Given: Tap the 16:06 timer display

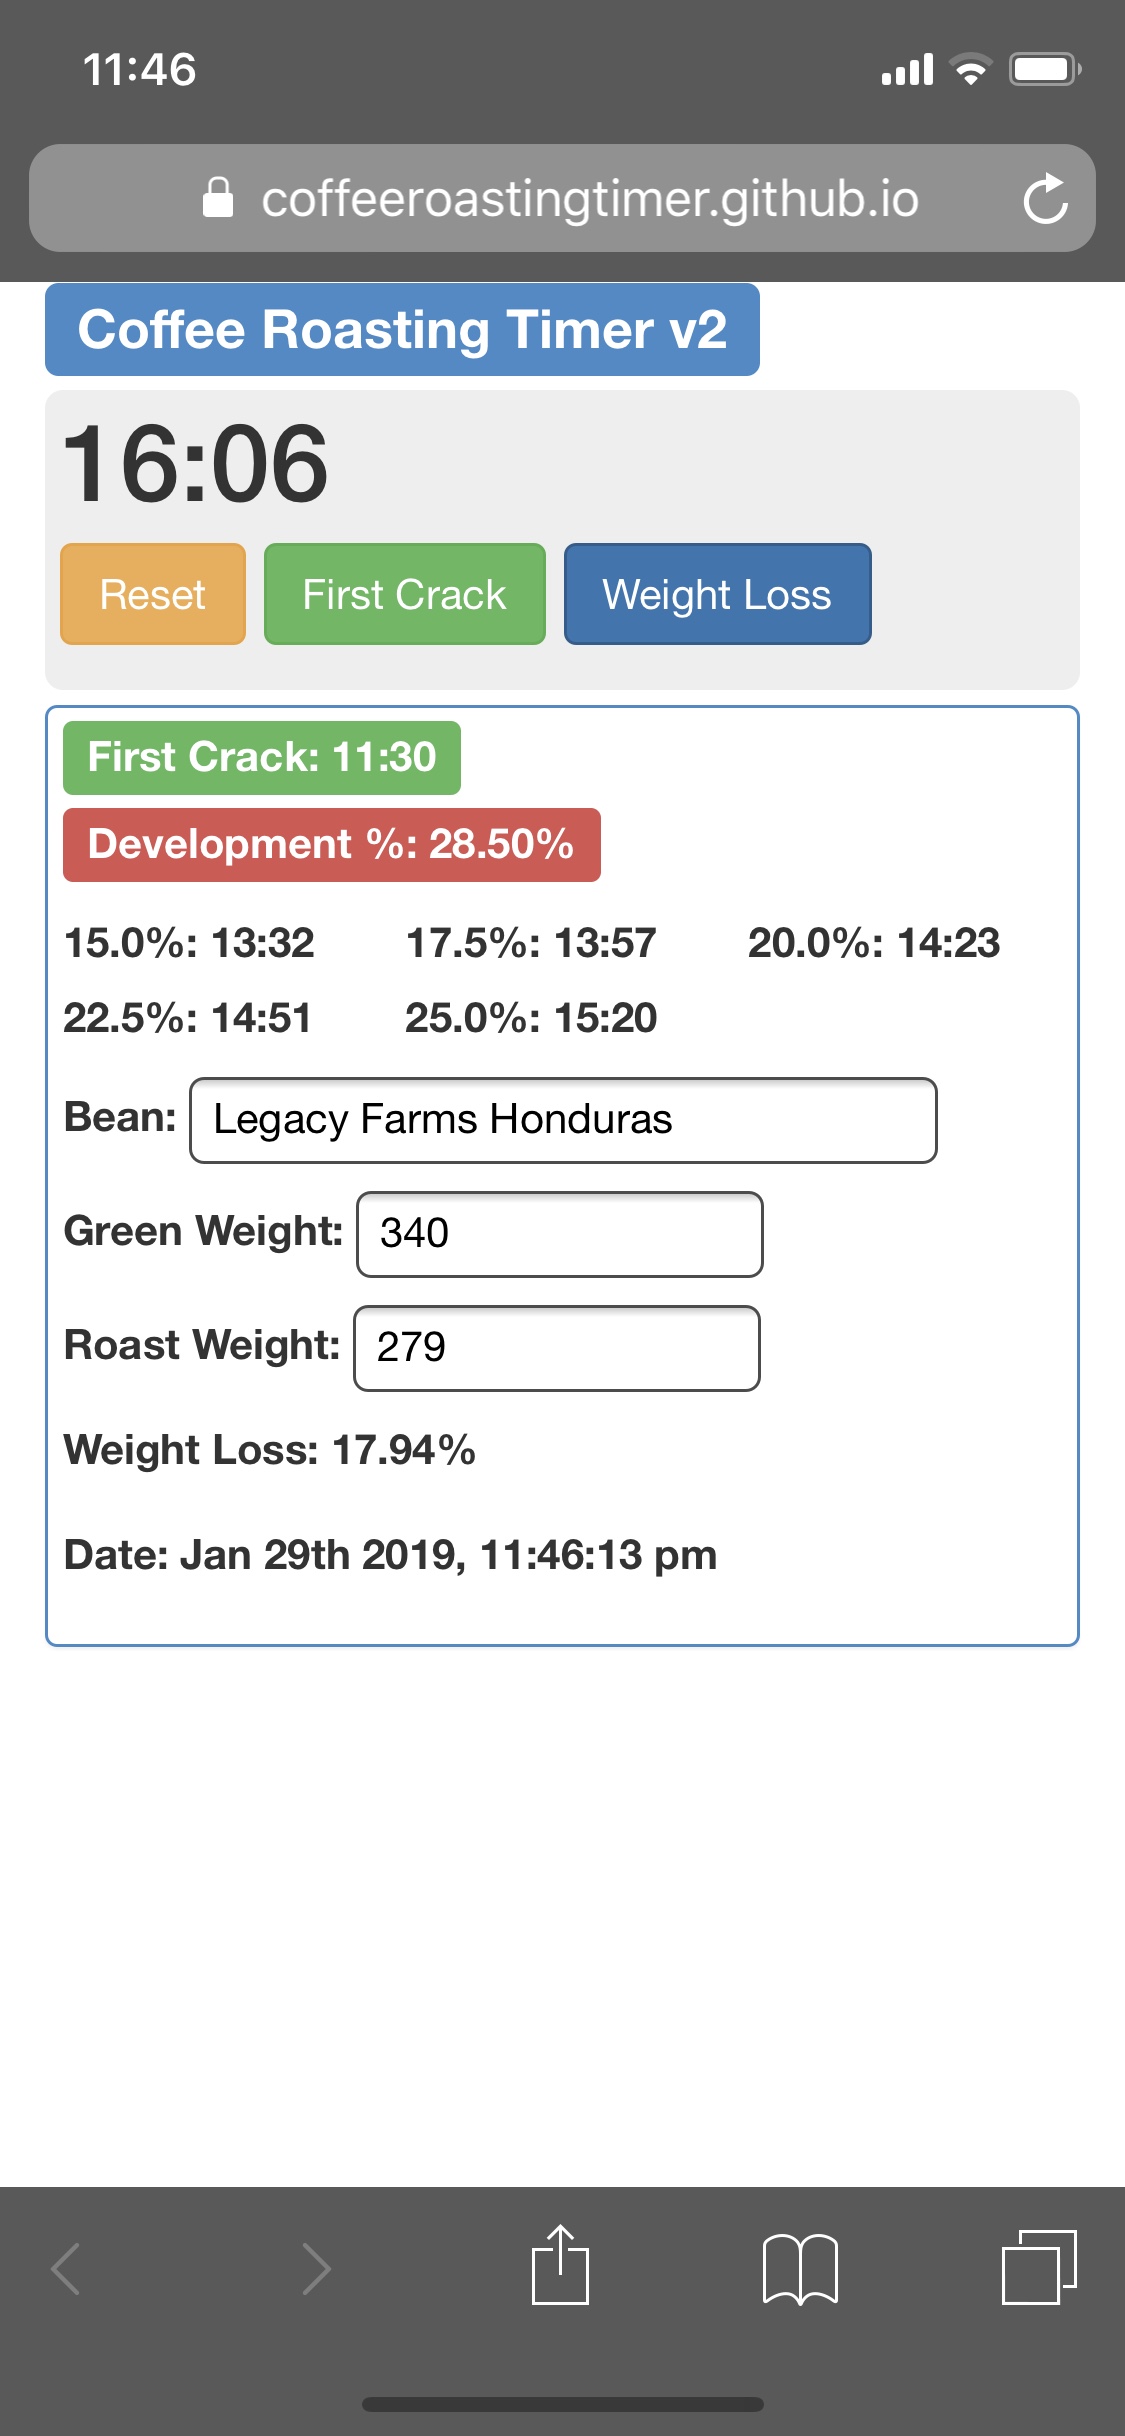Looking at the screenshot, I should pos(195,464).
